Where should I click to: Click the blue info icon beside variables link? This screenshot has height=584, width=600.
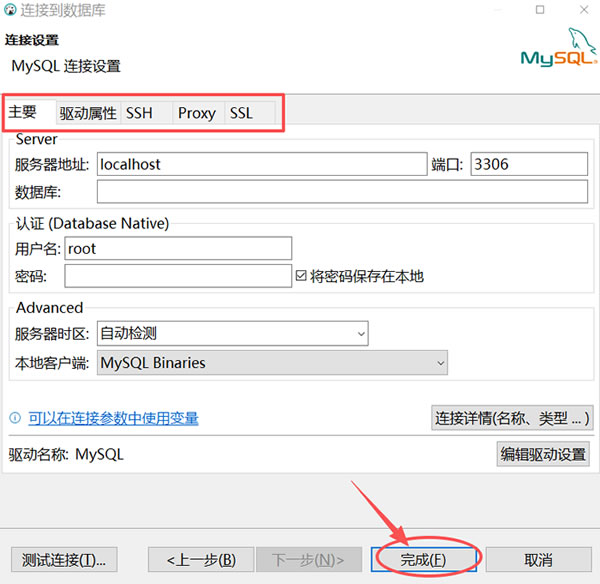[16, 418]
